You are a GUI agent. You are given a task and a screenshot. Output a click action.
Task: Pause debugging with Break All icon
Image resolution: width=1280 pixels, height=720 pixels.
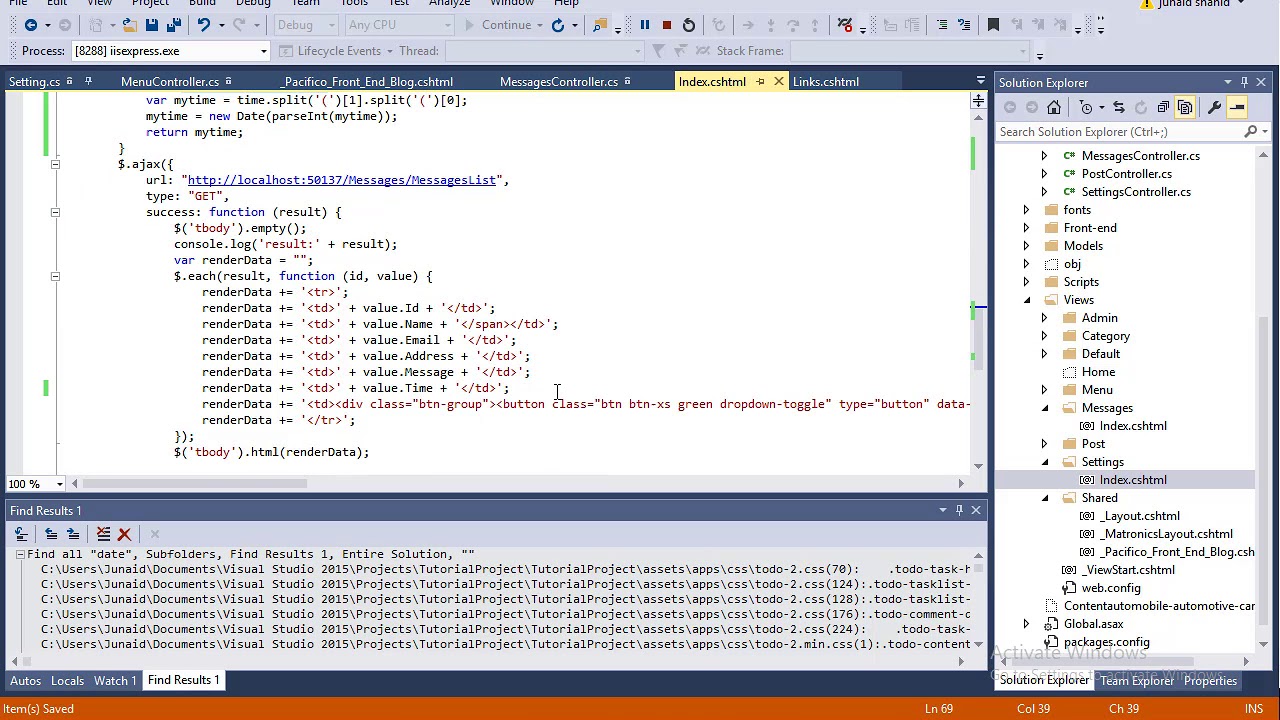point(645,25)
